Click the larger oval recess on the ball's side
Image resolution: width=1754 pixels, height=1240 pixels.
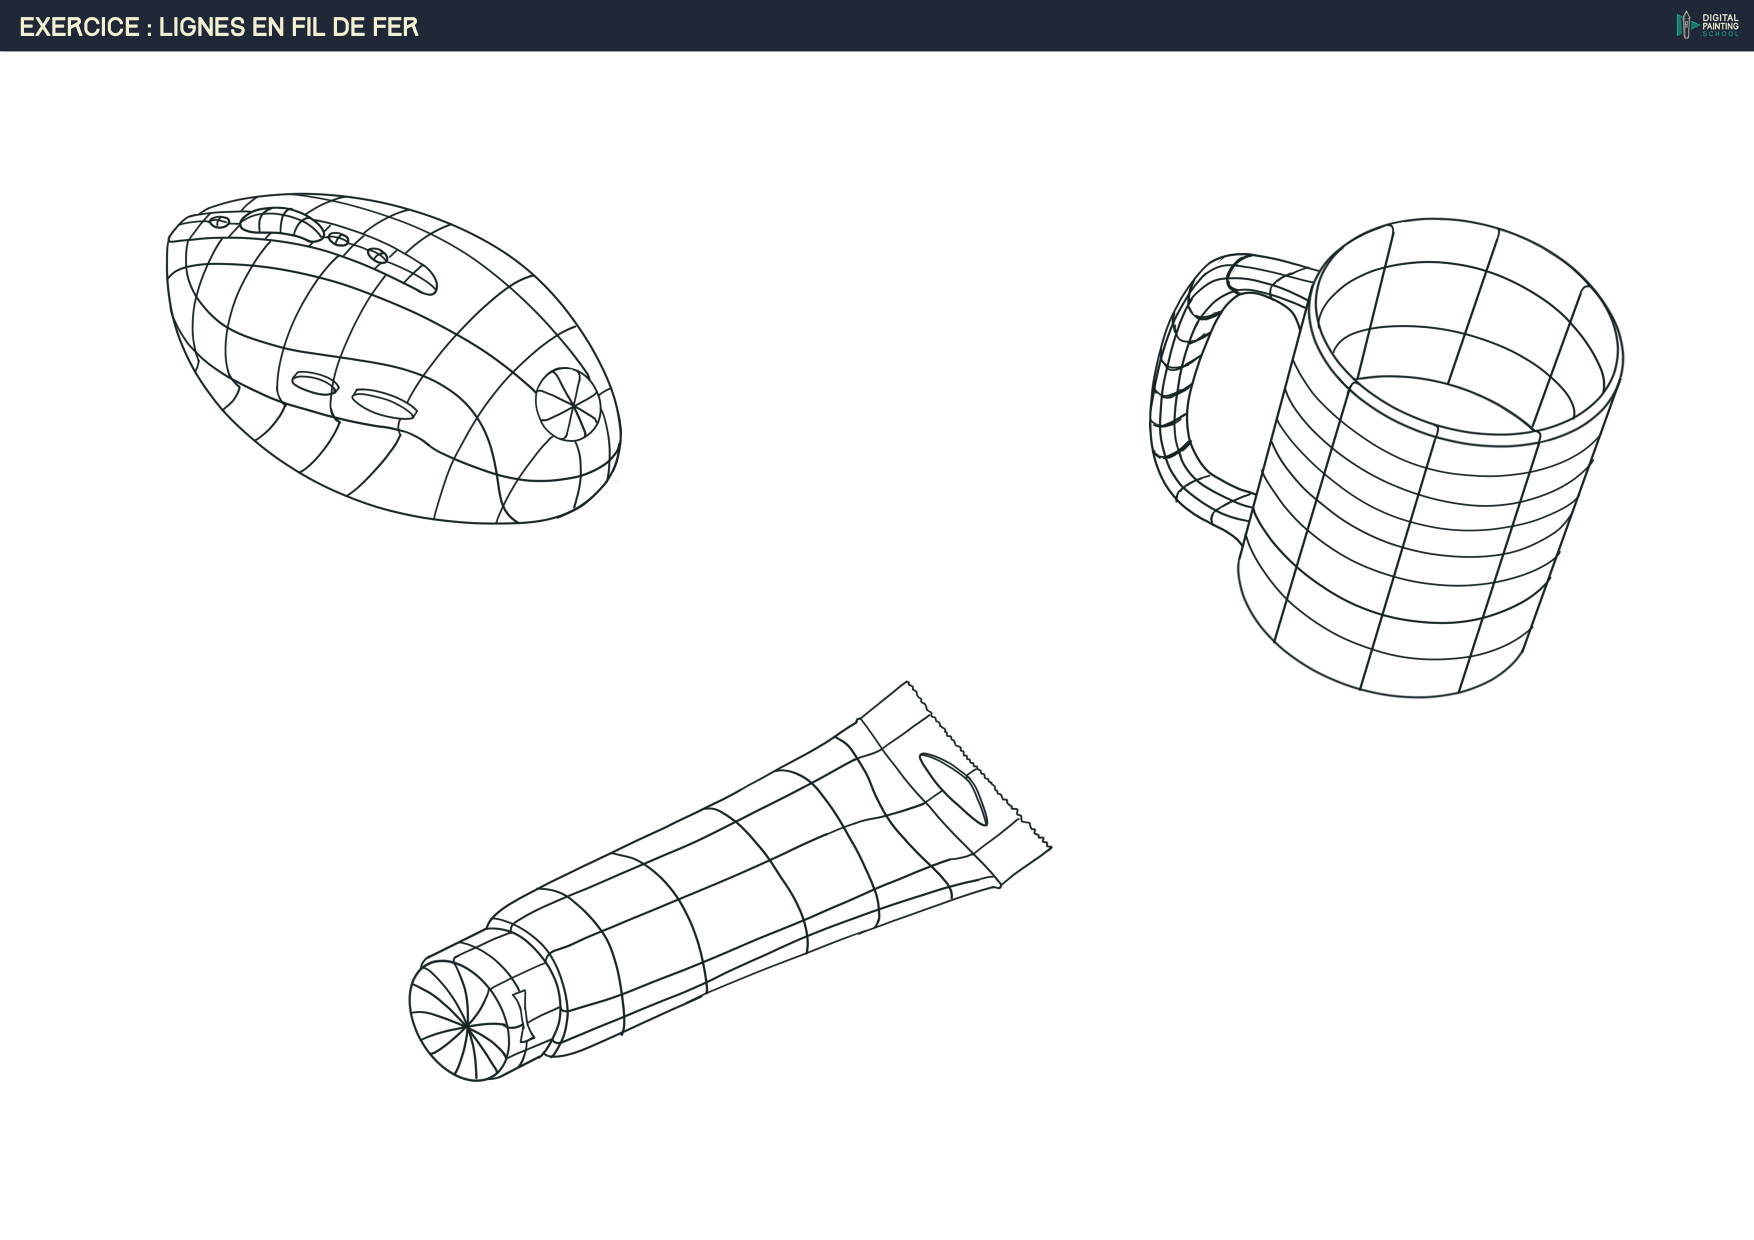point(384,403)
